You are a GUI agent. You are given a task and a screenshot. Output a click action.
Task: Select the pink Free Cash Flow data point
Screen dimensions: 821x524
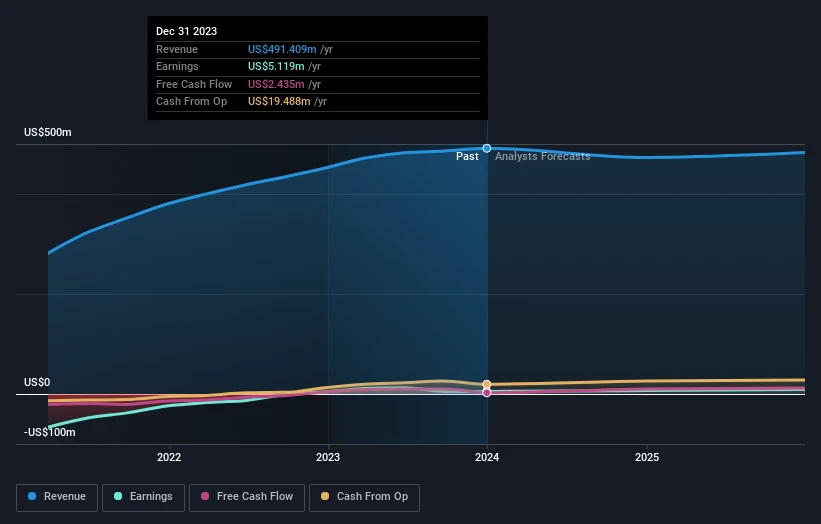tap(487, 392)
